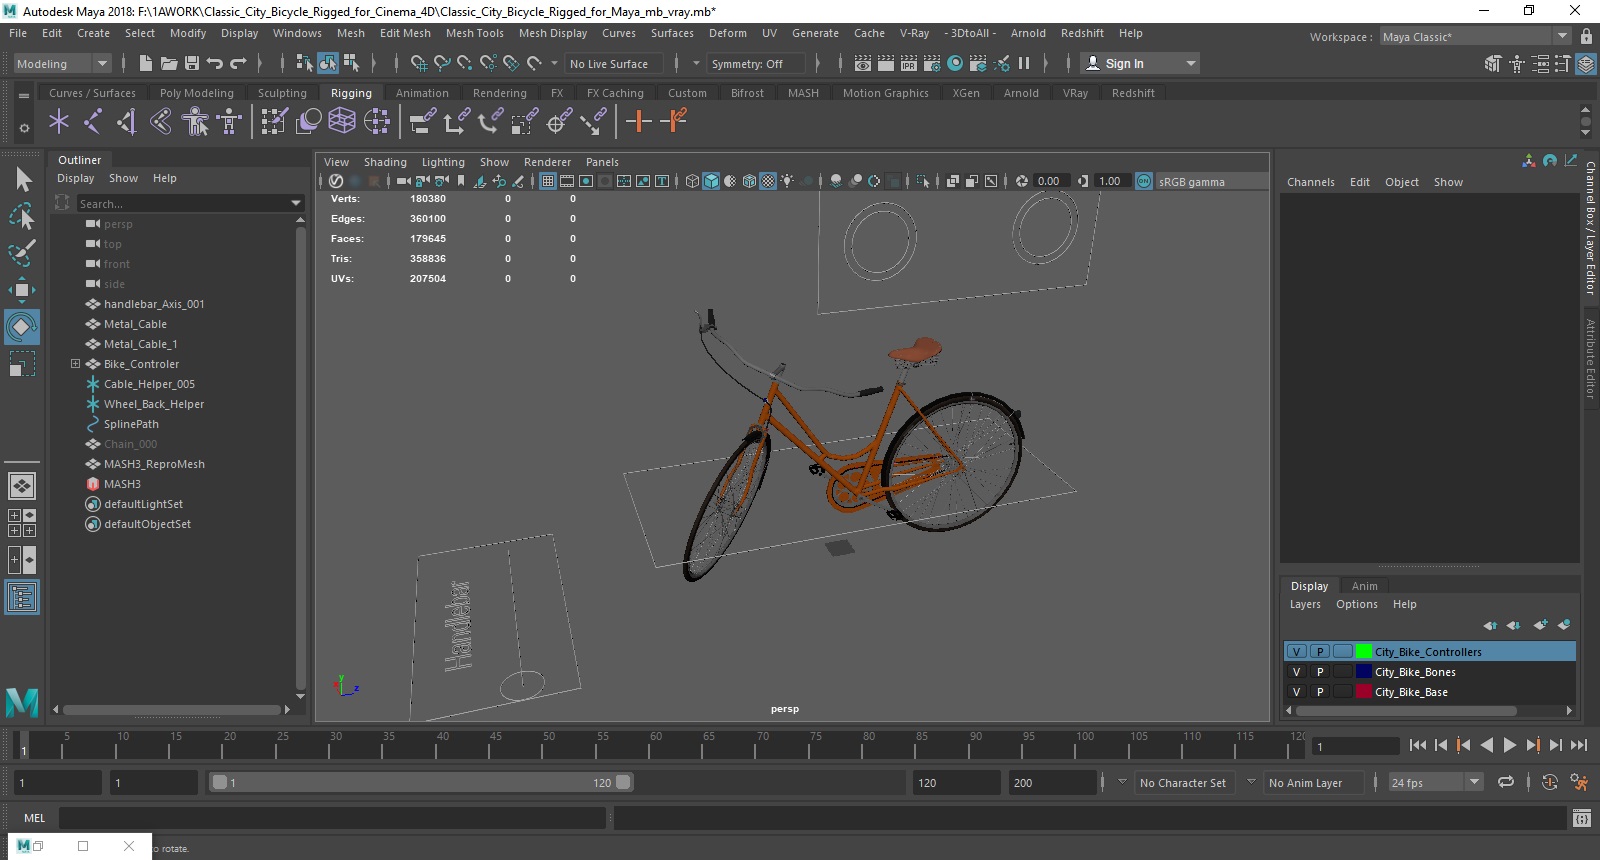Screen dimensions: 1600x860
Task: Toggle textured display checker icon
Action: [768, 181]
